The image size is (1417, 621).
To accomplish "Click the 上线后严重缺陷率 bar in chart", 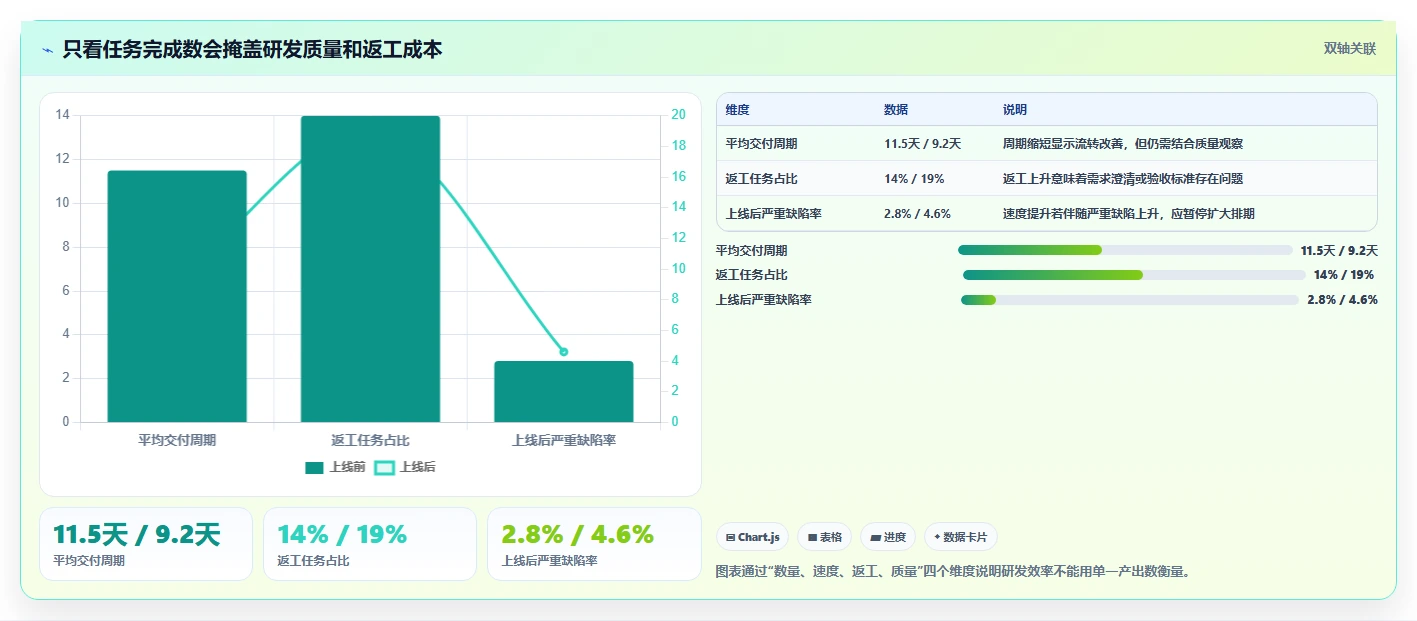I will (564, 391).
